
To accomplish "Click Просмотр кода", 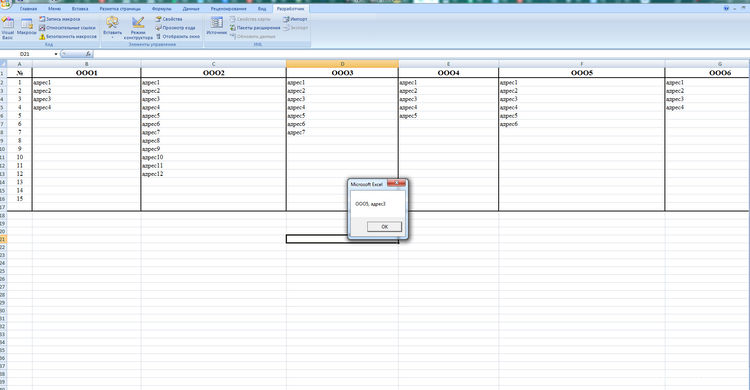I will click(175, 28).
